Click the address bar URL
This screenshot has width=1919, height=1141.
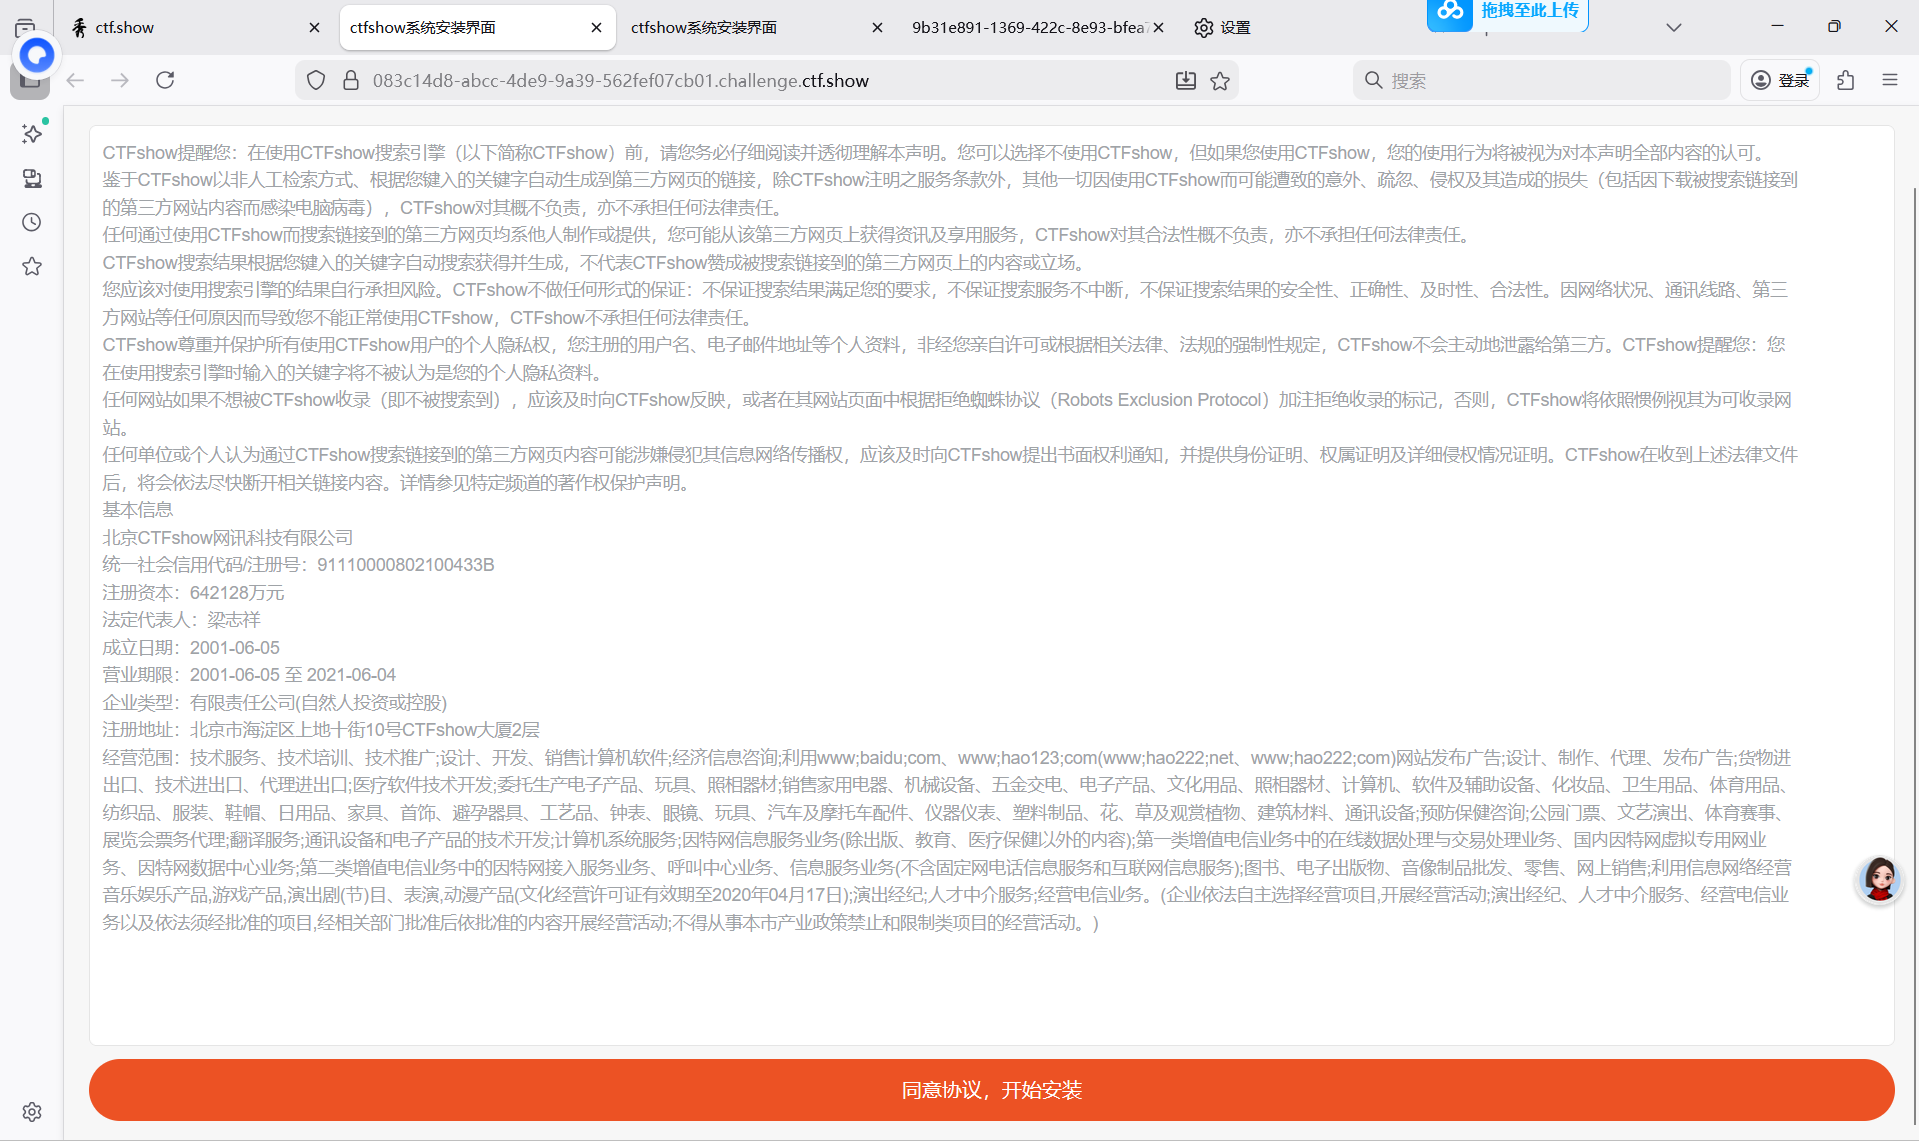tap(620, 80)
